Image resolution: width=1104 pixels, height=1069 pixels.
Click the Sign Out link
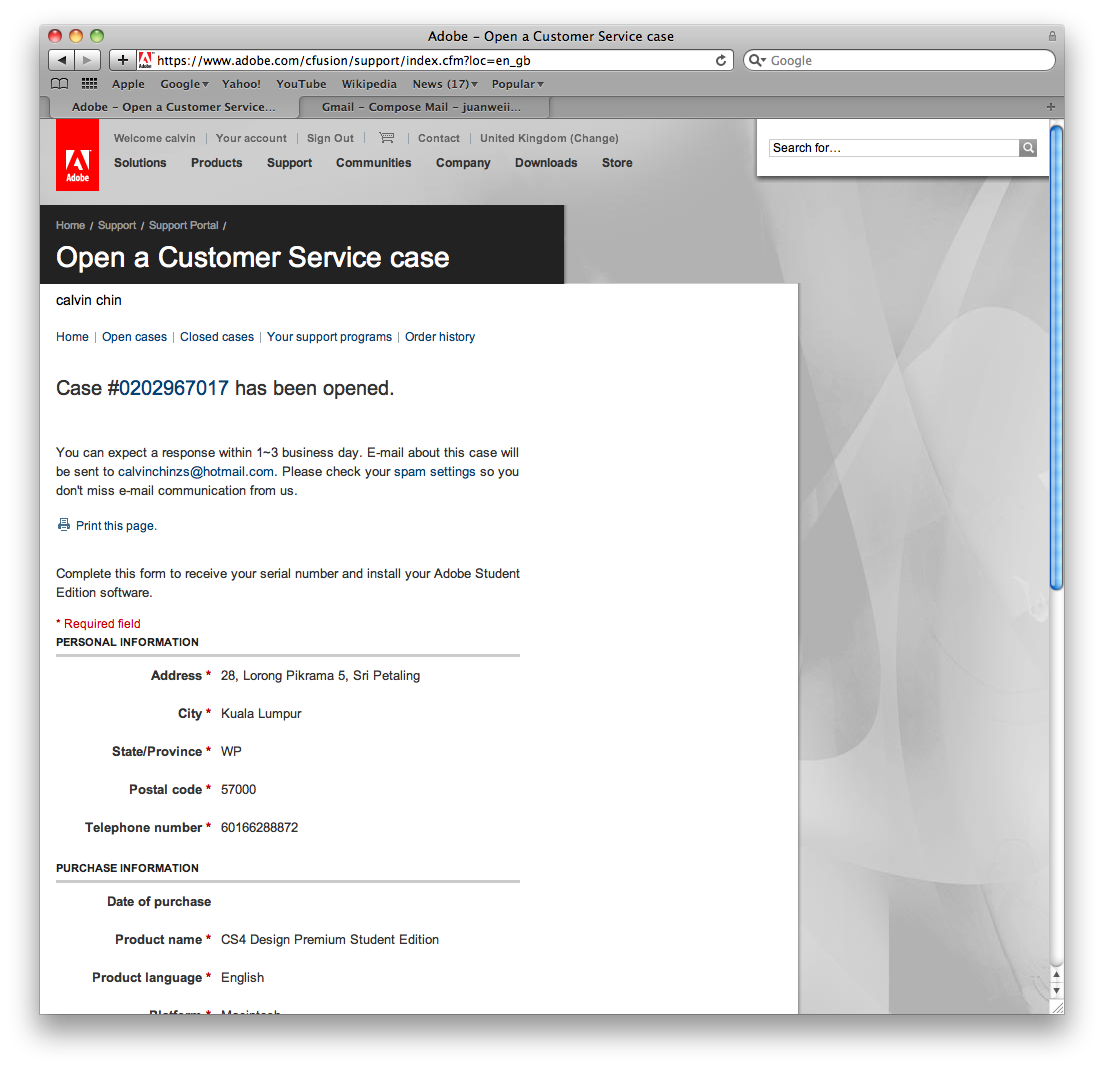point(330,138)
